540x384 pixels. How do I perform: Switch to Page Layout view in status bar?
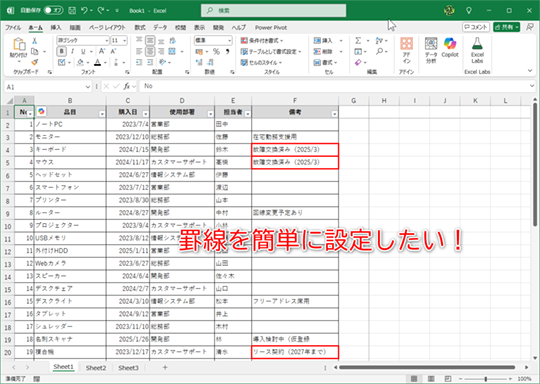click(431, 378)
